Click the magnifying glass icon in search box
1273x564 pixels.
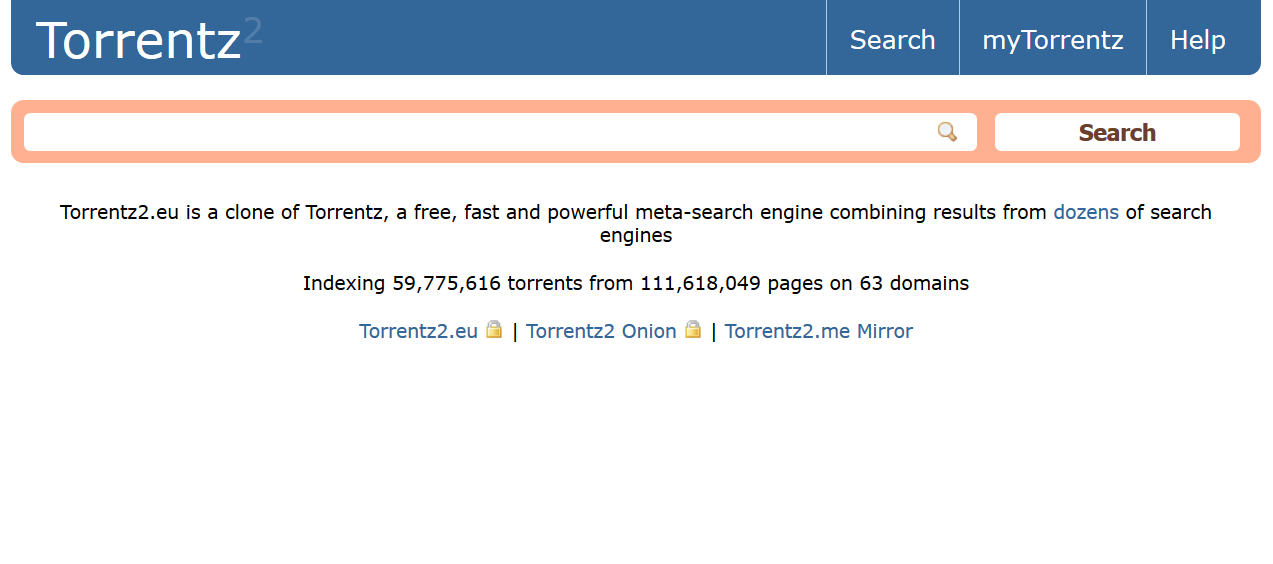947,132
